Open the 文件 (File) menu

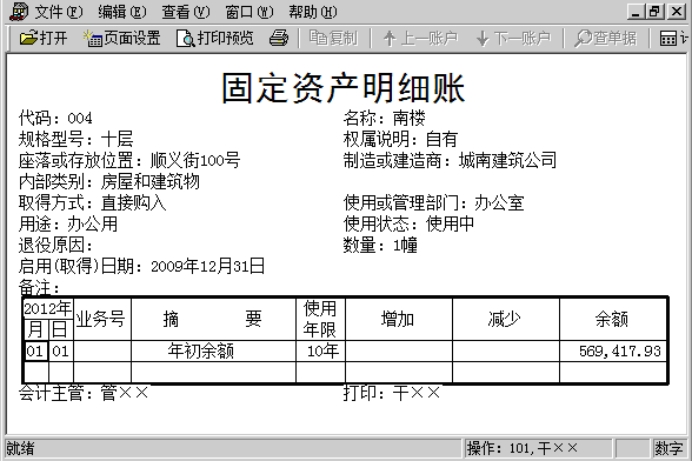pyautogui.click(x=61, y=11)
